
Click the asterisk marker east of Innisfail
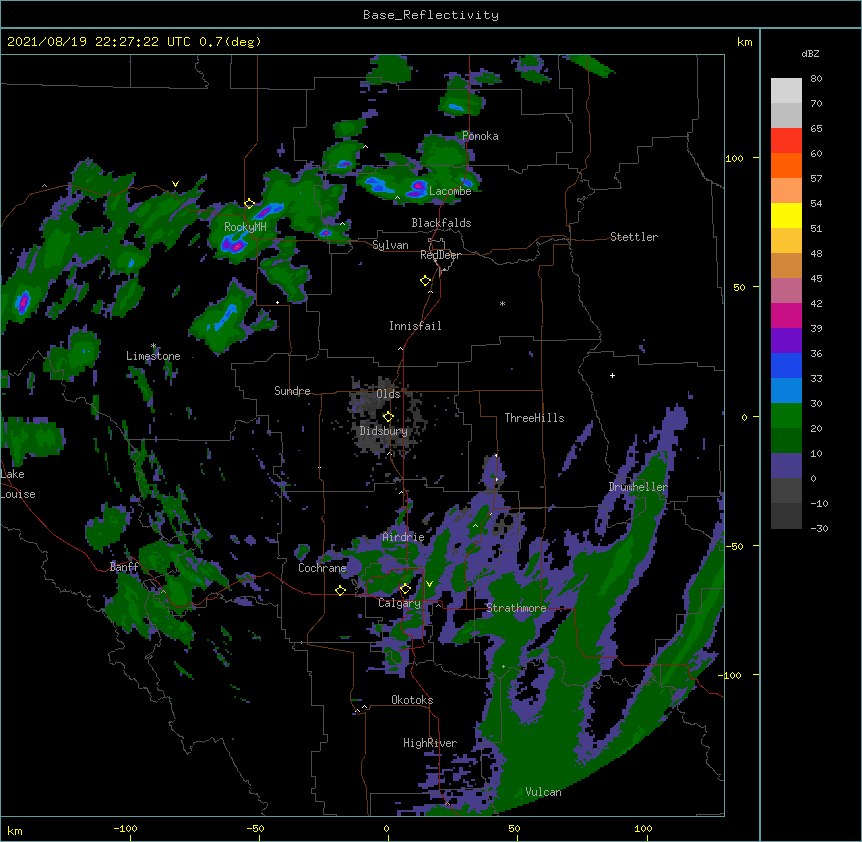[x=502, y=304]
